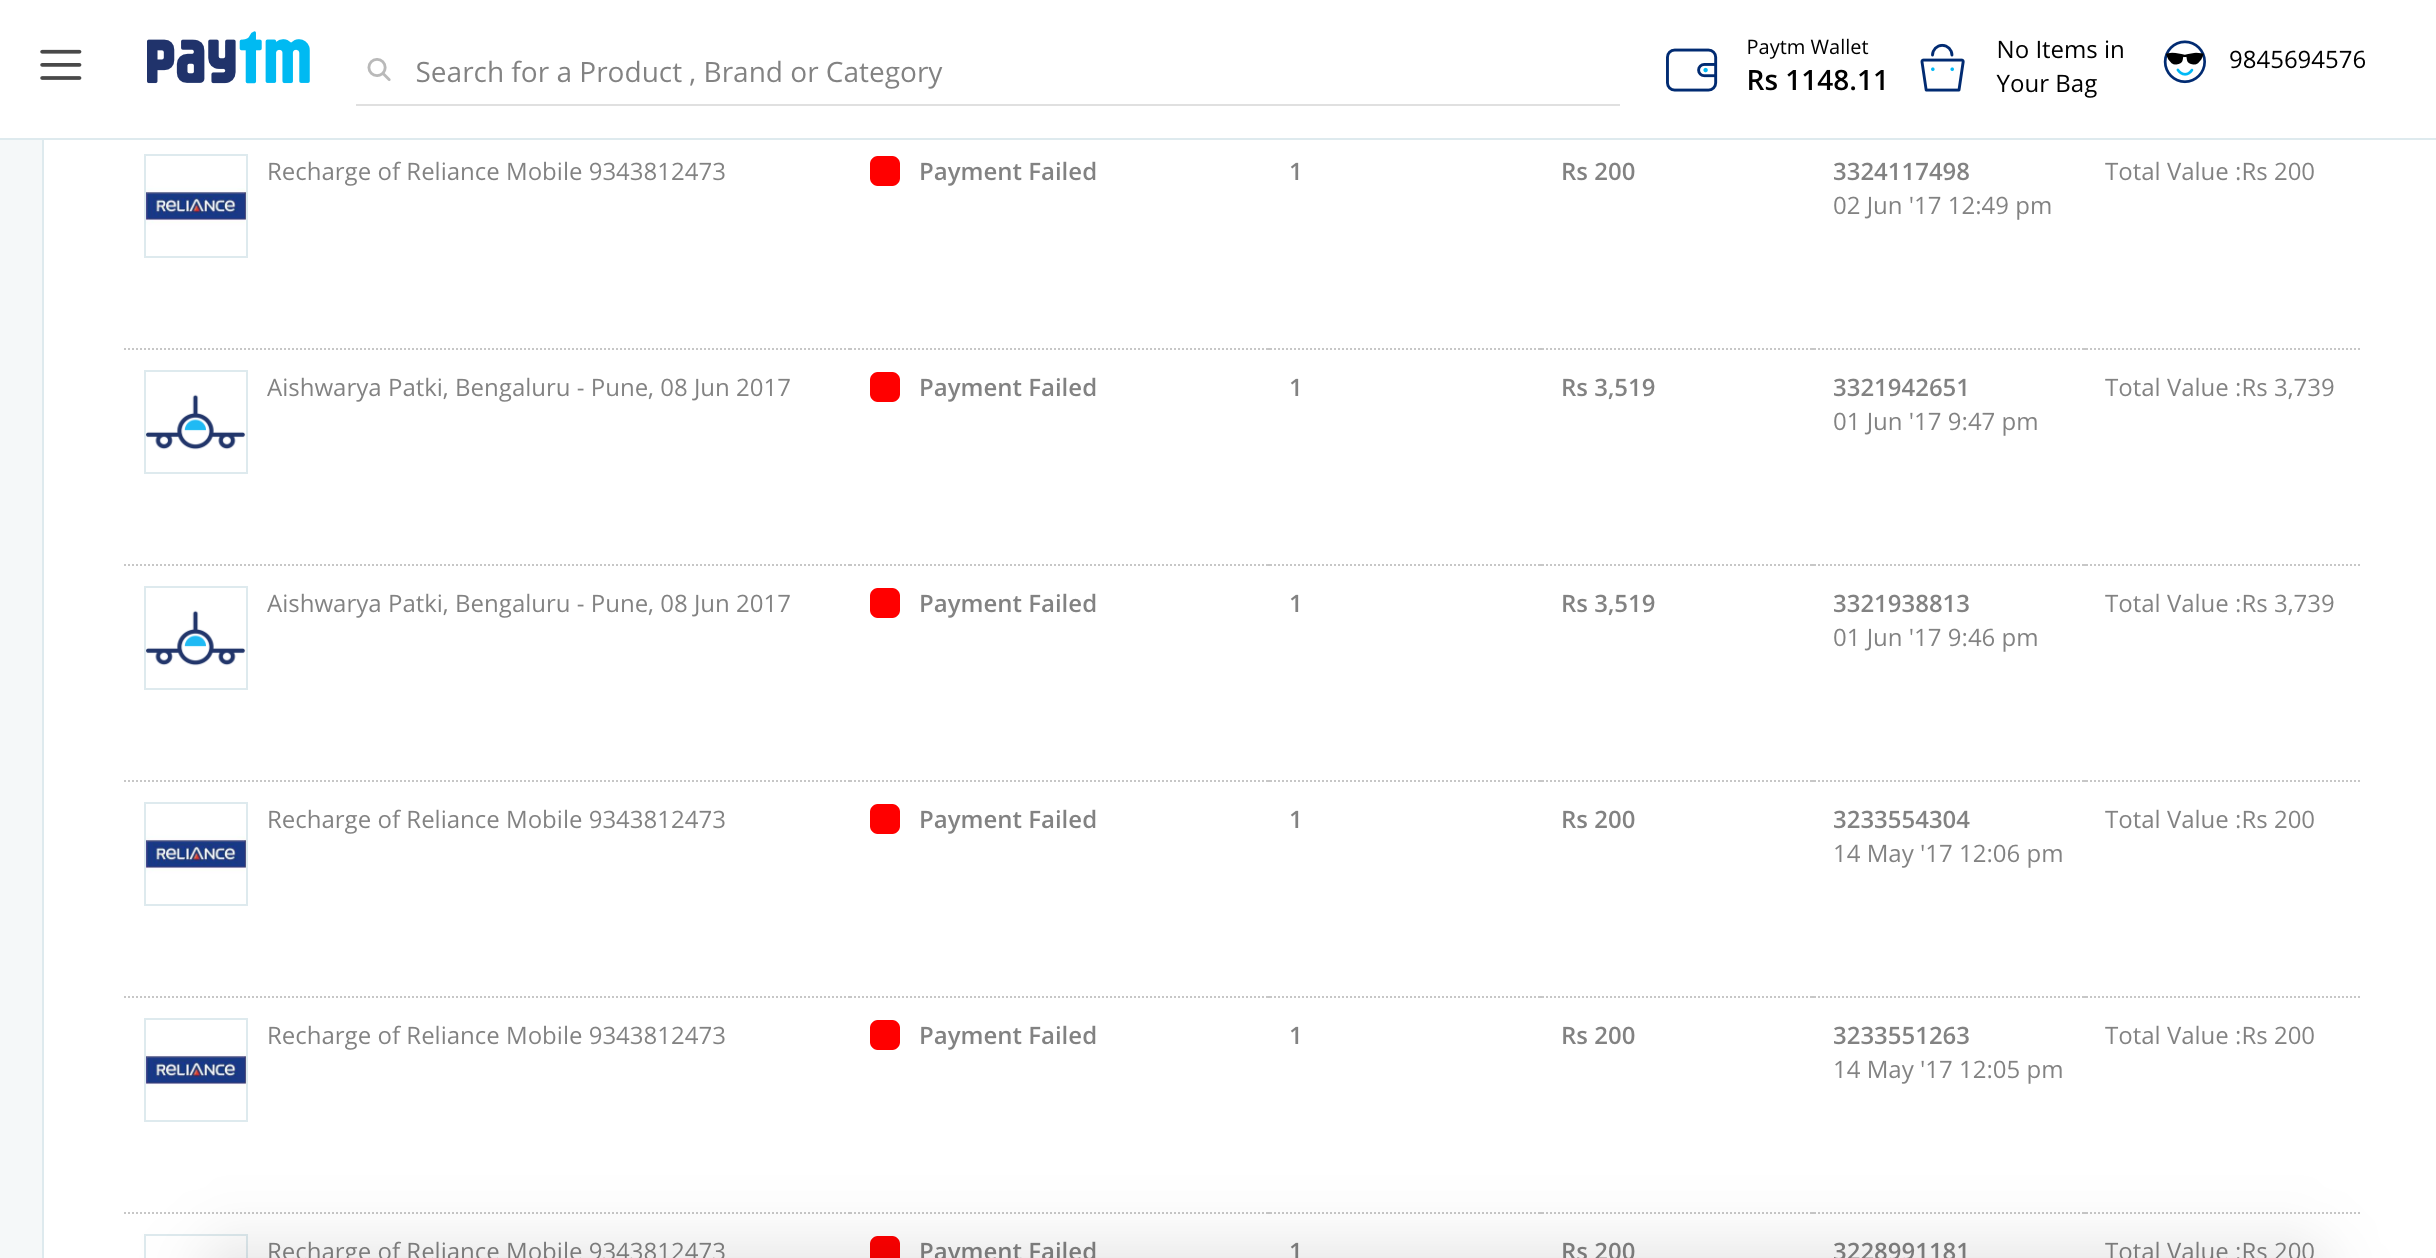Select order ID 3321942651
This screenshot has height=1258, width=2436.
(1900, 388)
